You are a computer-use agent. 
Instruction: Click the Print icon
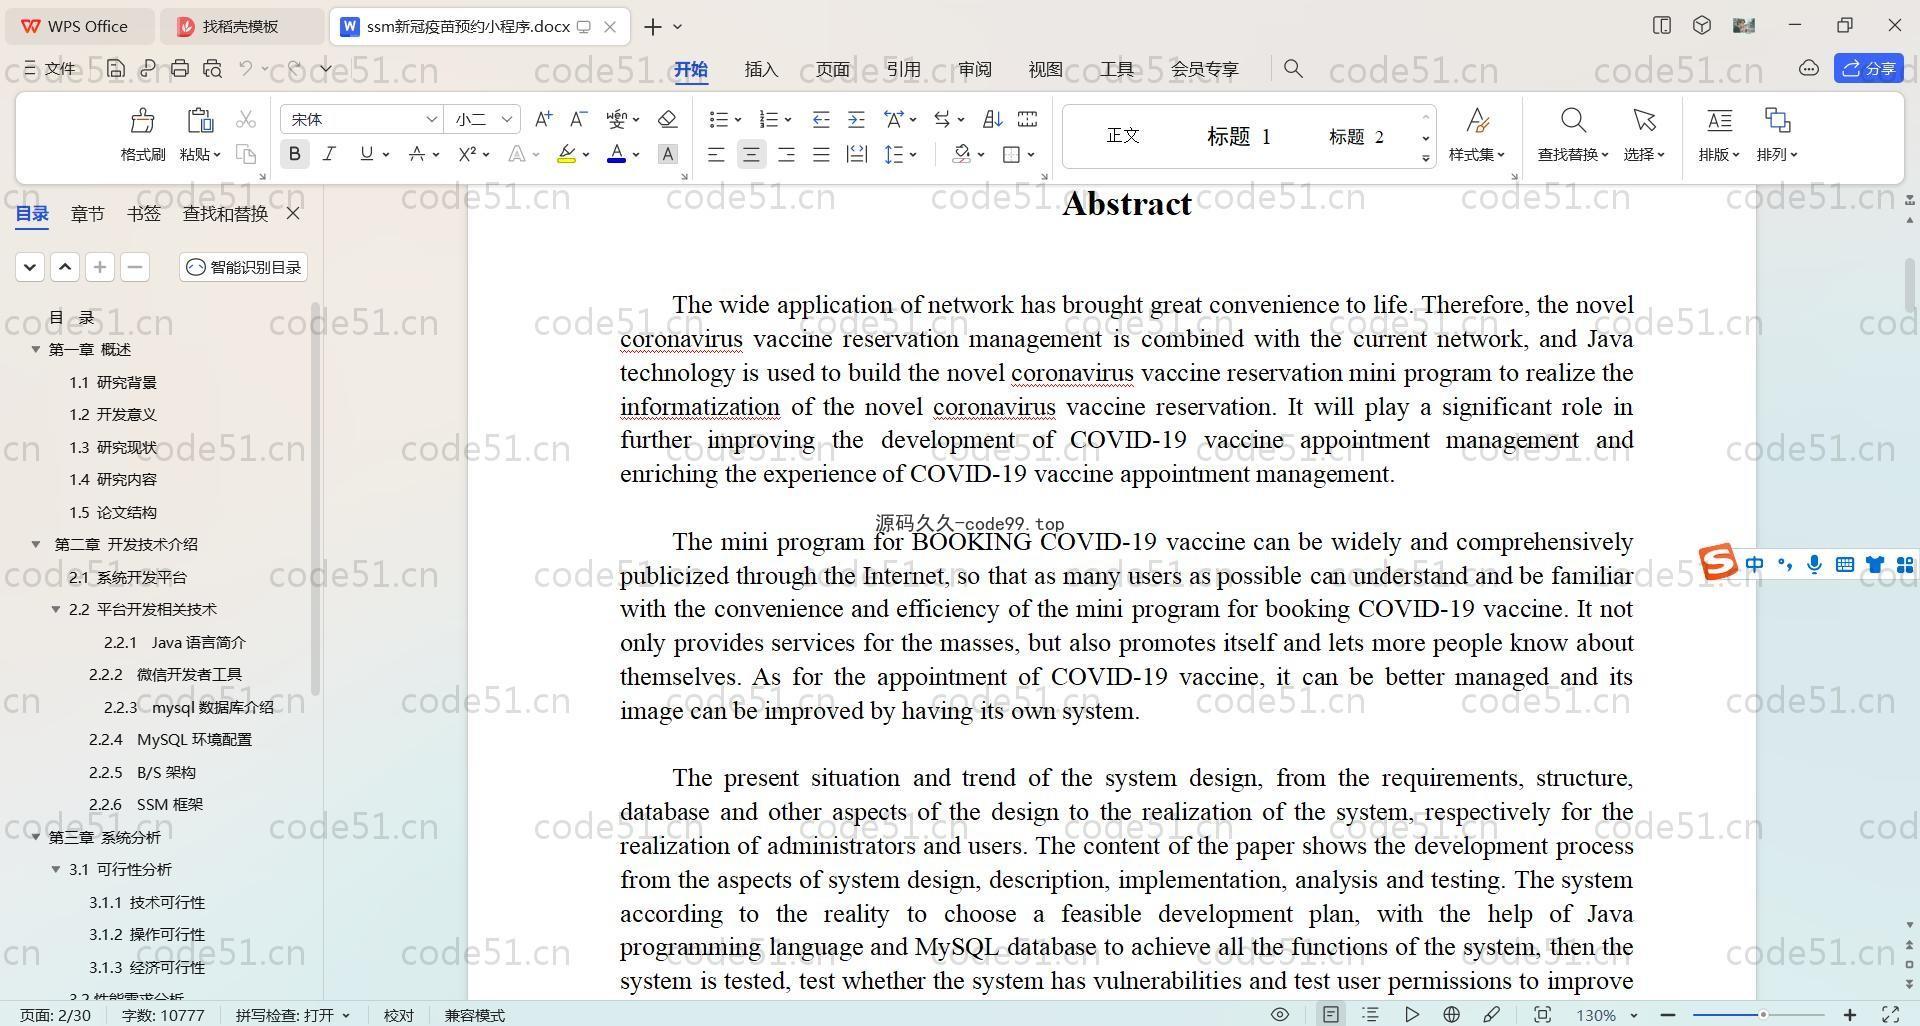180,68
